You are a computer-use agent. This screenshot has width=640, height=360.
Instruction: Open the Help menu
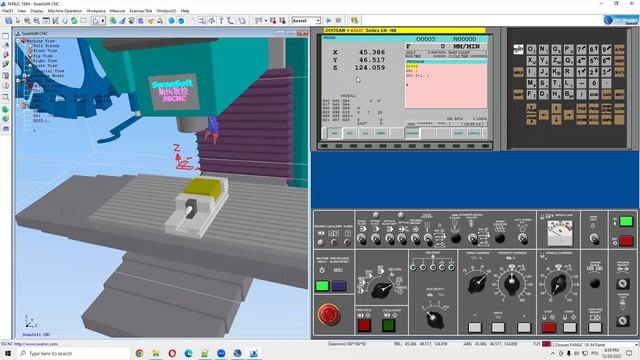185,11
